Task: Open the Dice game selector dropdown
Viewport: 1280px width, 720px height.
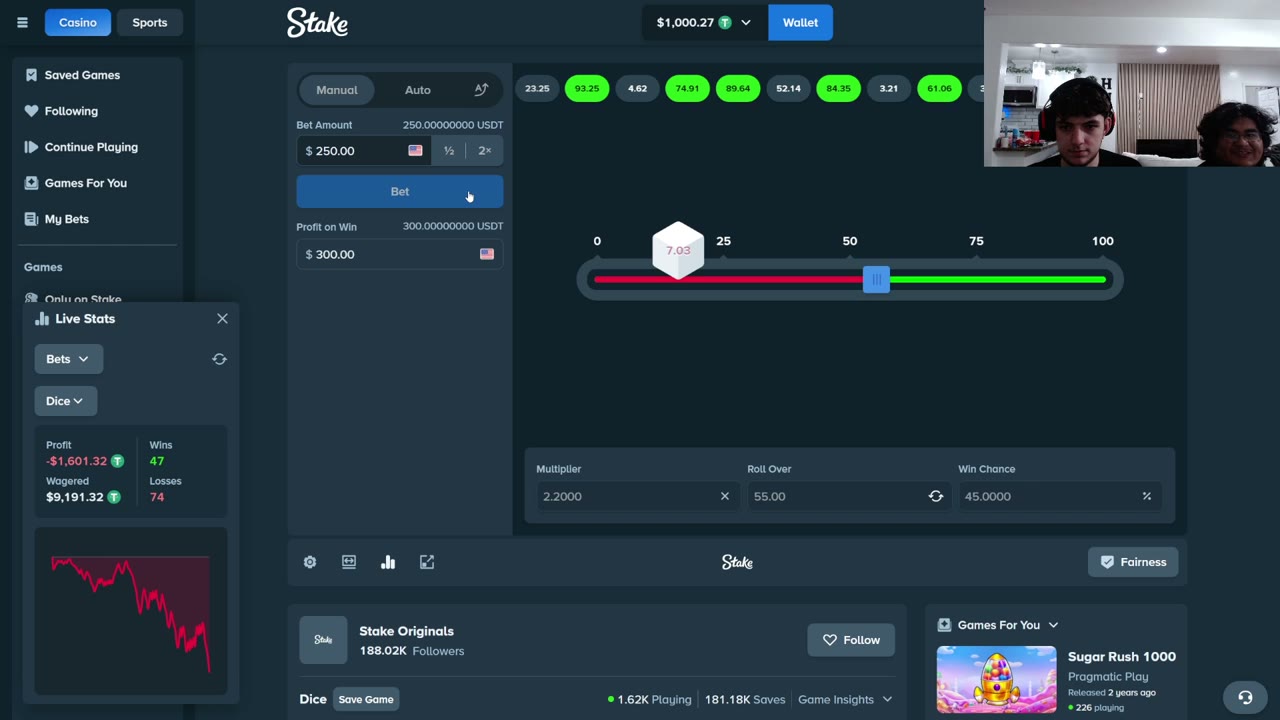Action: click(x=65, y=401)
